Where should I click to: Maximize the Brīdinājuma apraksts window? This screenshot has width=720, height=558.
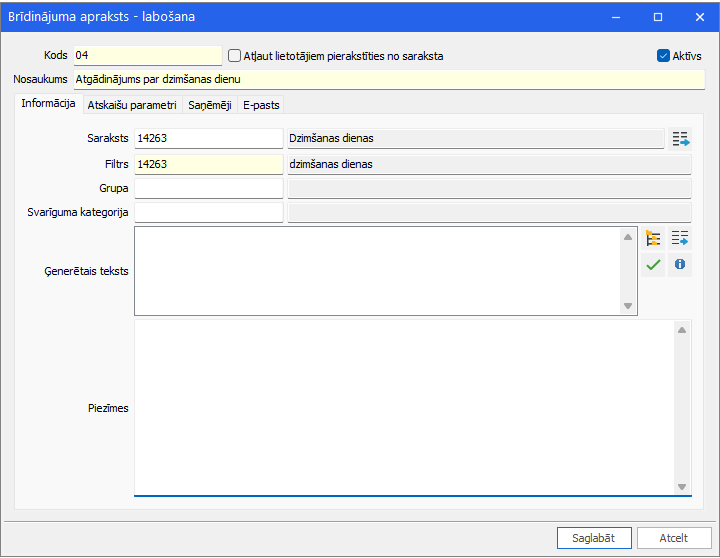[658, 17]
